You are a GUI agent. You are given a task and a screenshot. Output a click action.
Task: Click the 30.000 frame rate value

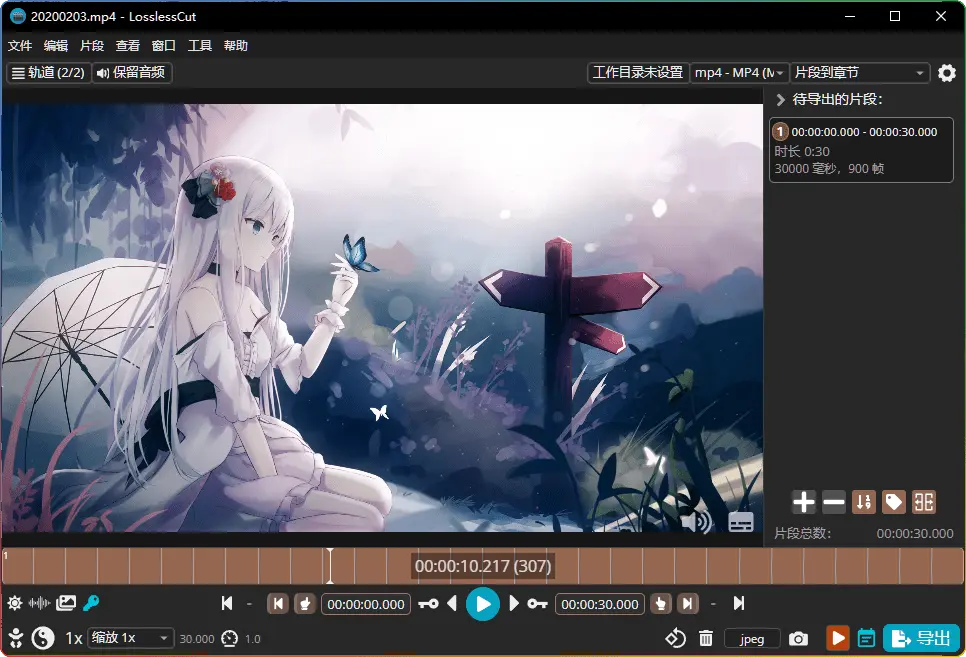click(197, 639)
